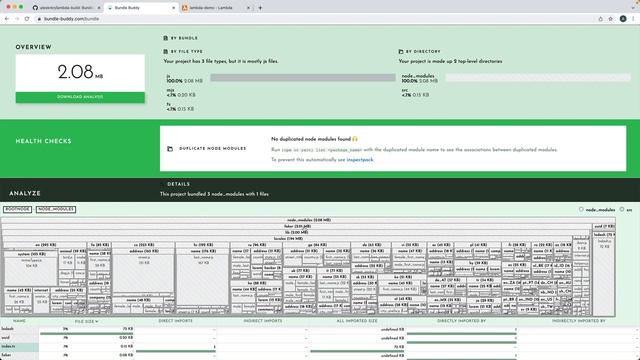Image resolution: width=640 pixels, height=360 pixels.
Task: Go forward in browser history
Action: click(x=17, y=19)
